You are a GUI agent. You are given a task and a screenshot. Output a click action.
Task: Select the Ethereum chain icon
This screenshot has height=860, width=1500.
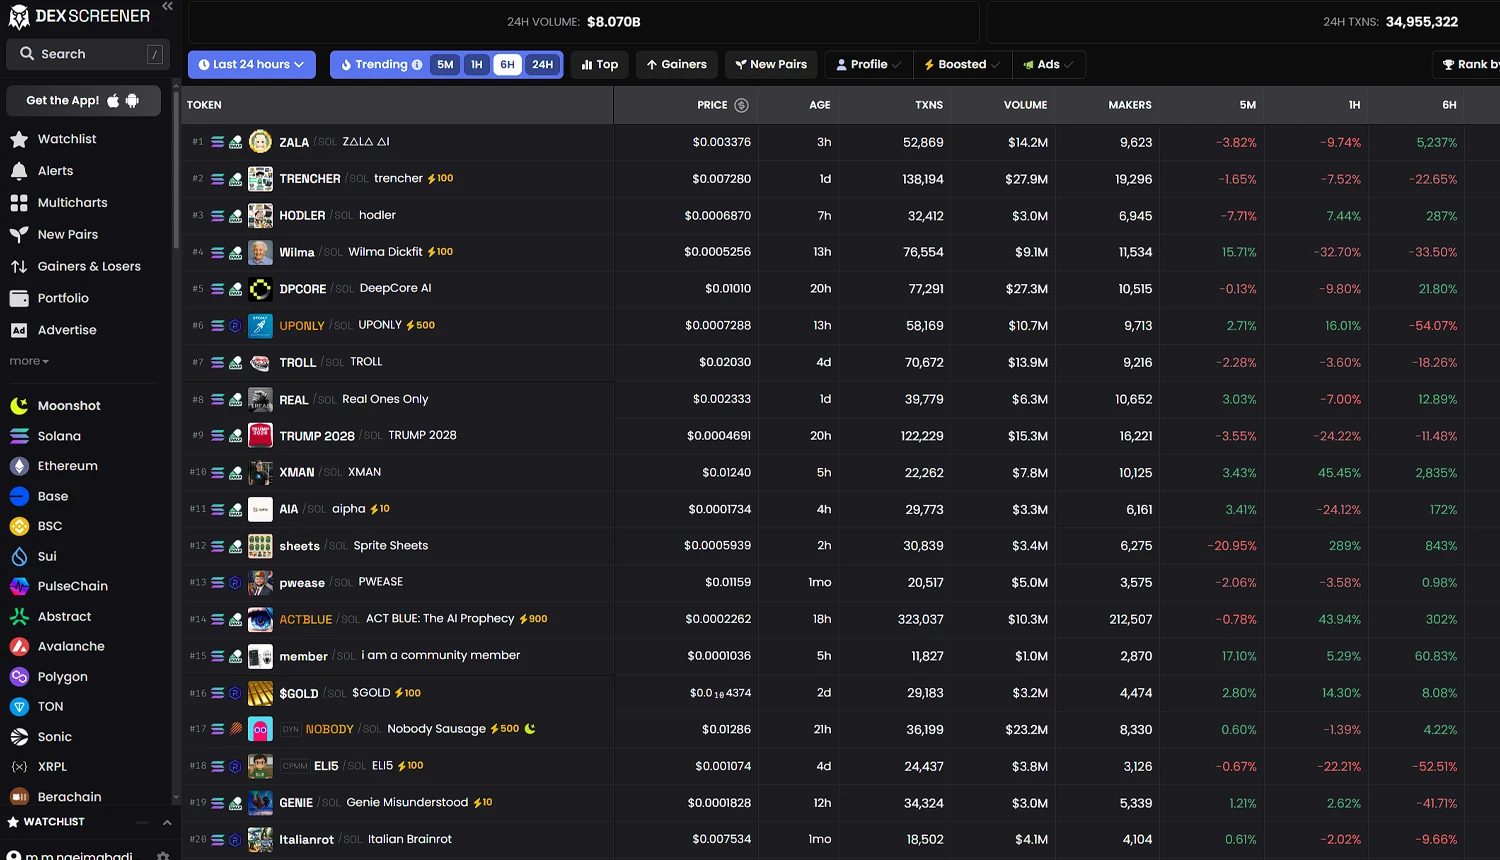[x=19, y=466]
